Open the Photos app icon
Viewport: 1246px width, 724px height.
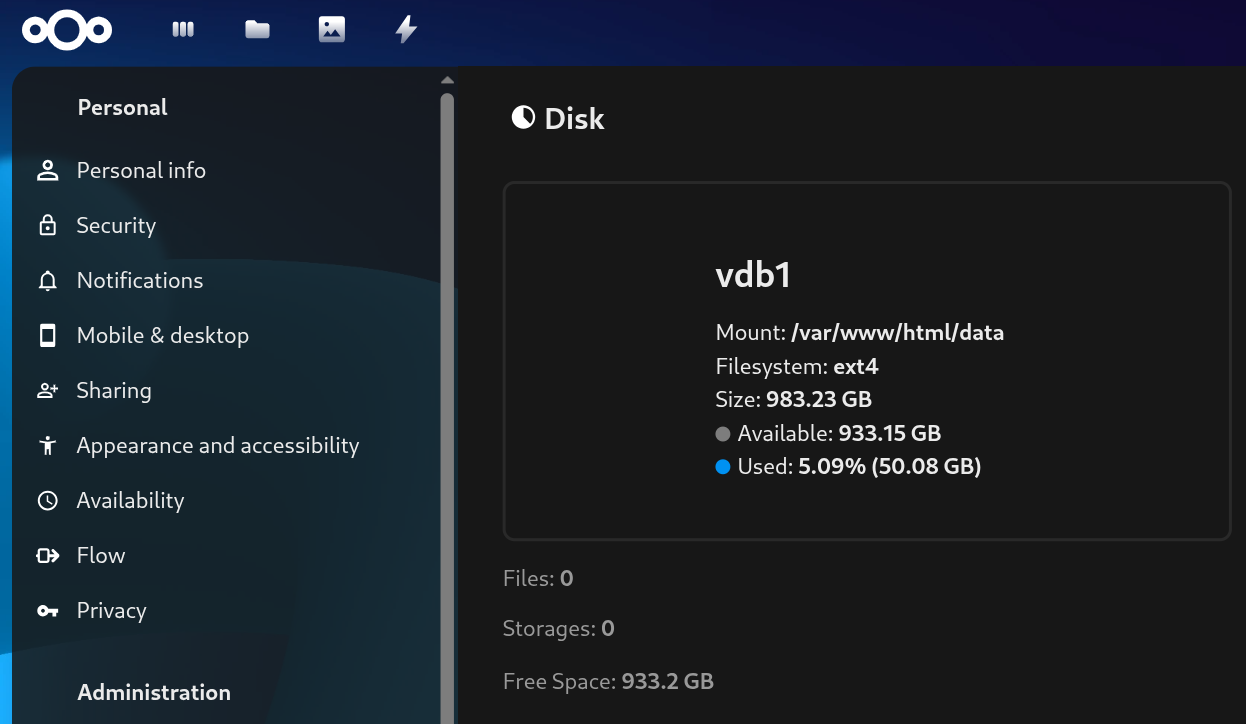(x=332, y=30)
